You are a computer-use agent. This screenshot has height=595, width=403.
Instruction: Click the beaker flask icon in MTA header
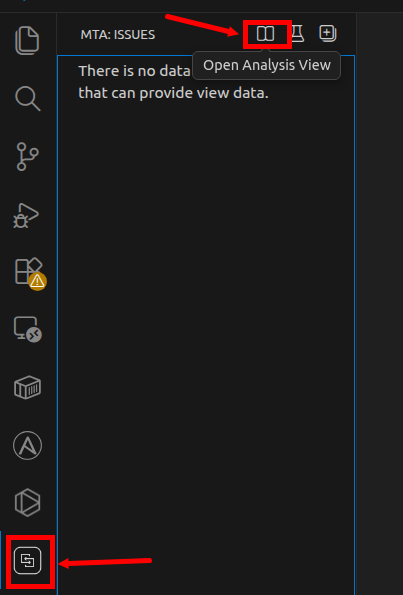298,34
